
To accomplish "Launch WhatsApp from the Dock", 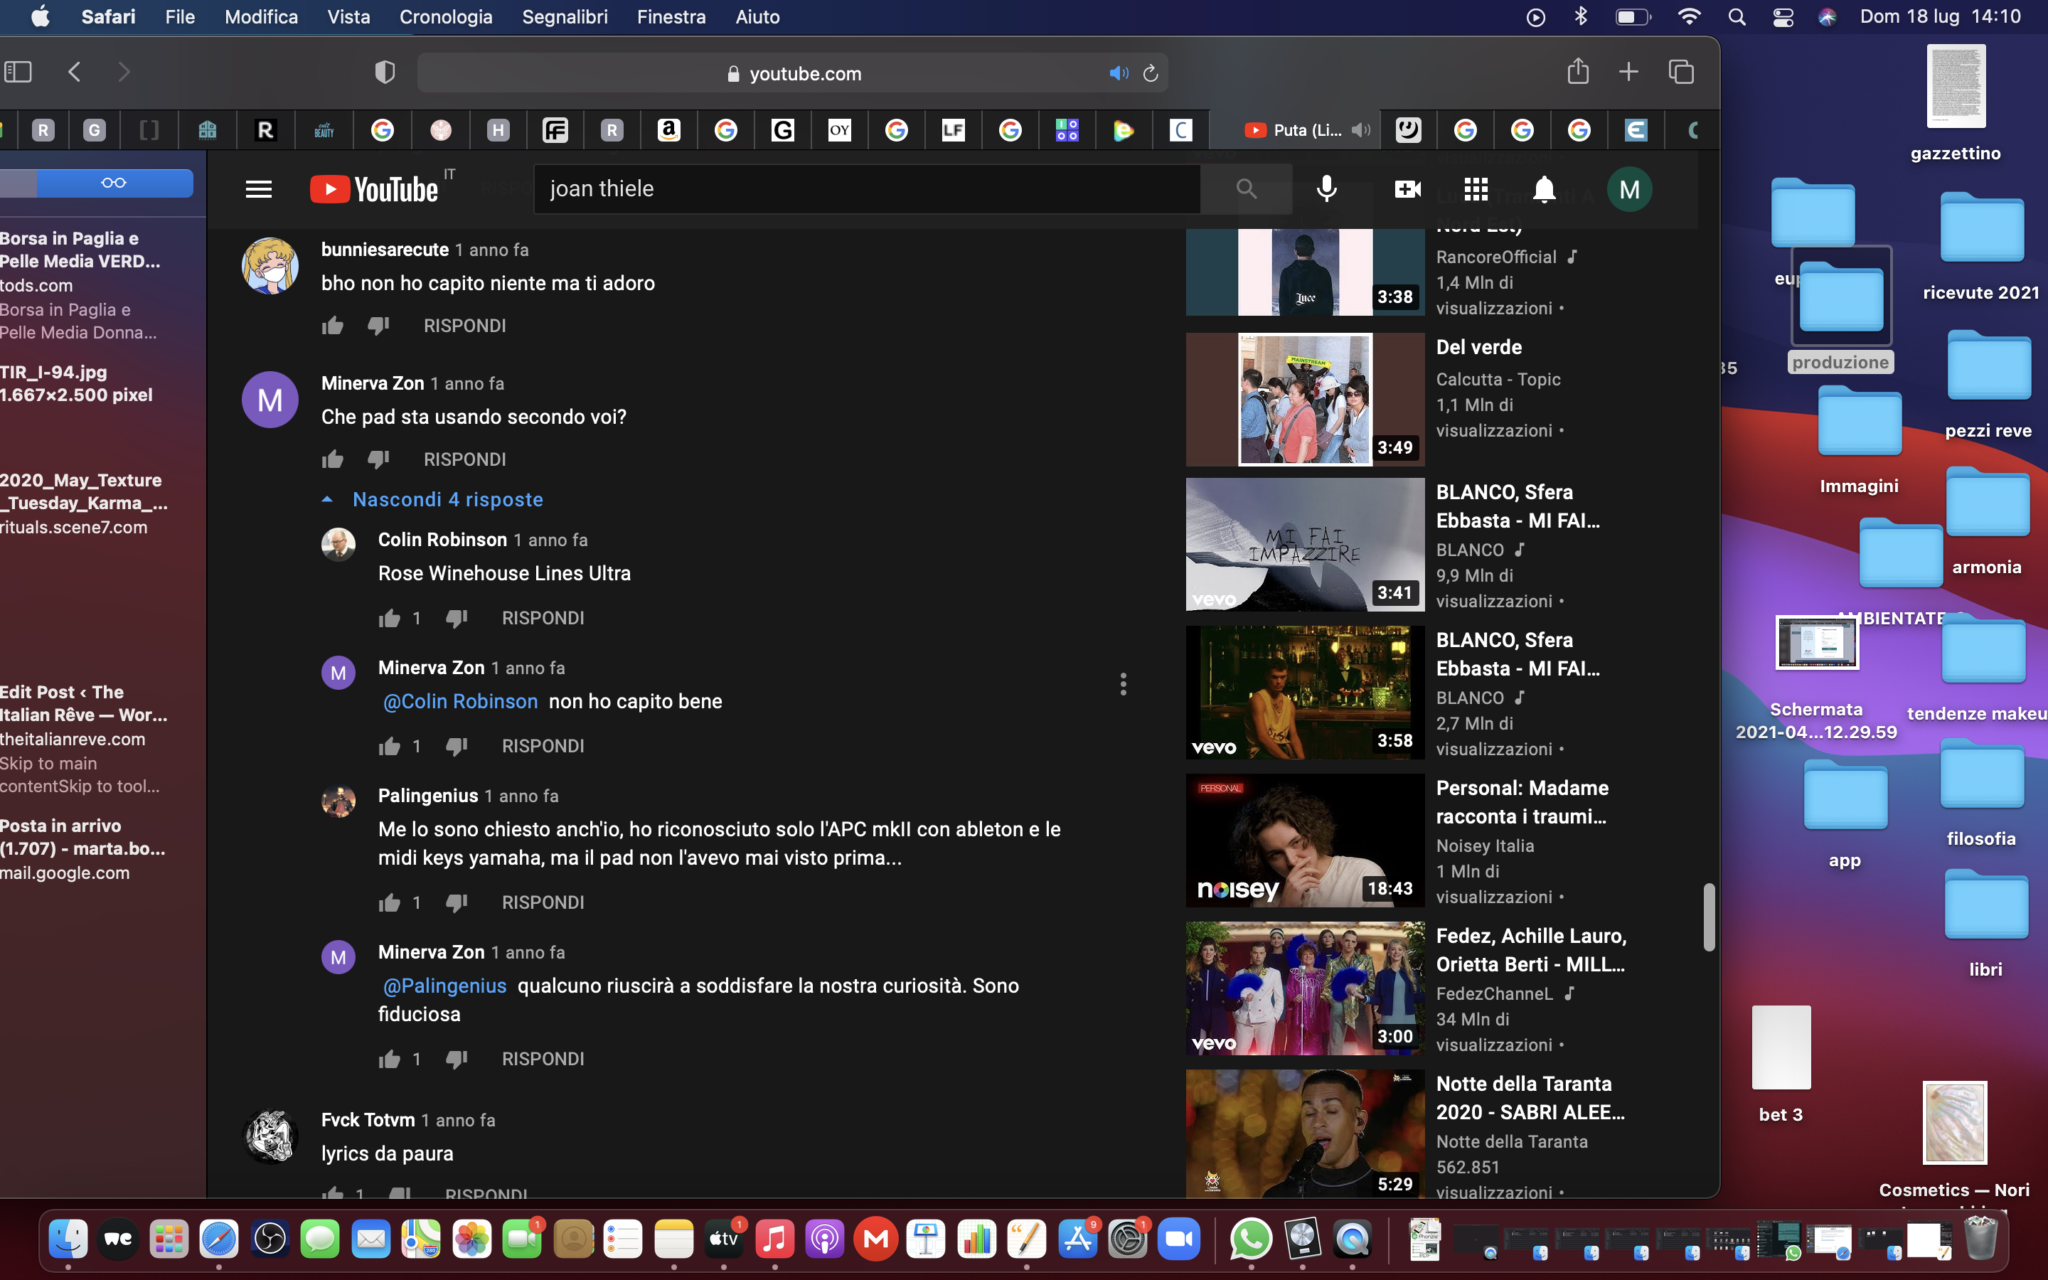I will tap(1251, 1240).
